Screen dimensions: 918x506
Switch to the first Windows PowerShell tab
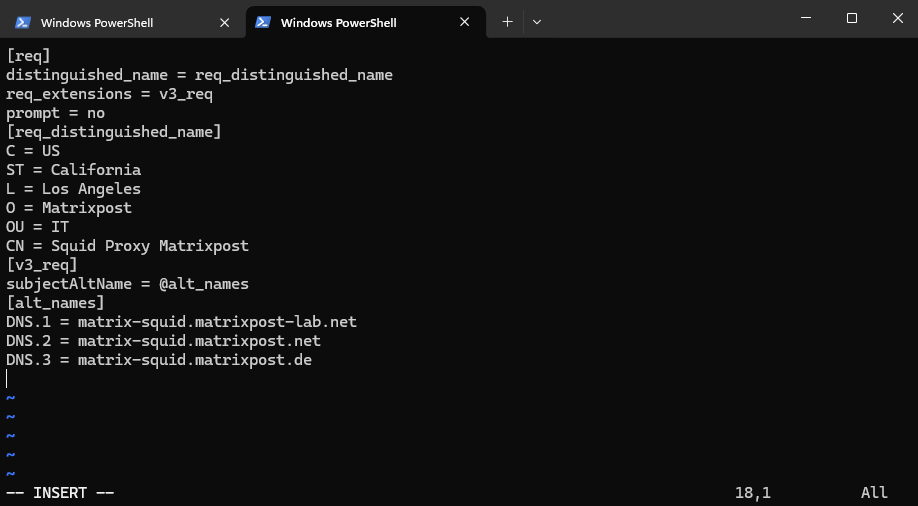[120, 22]
